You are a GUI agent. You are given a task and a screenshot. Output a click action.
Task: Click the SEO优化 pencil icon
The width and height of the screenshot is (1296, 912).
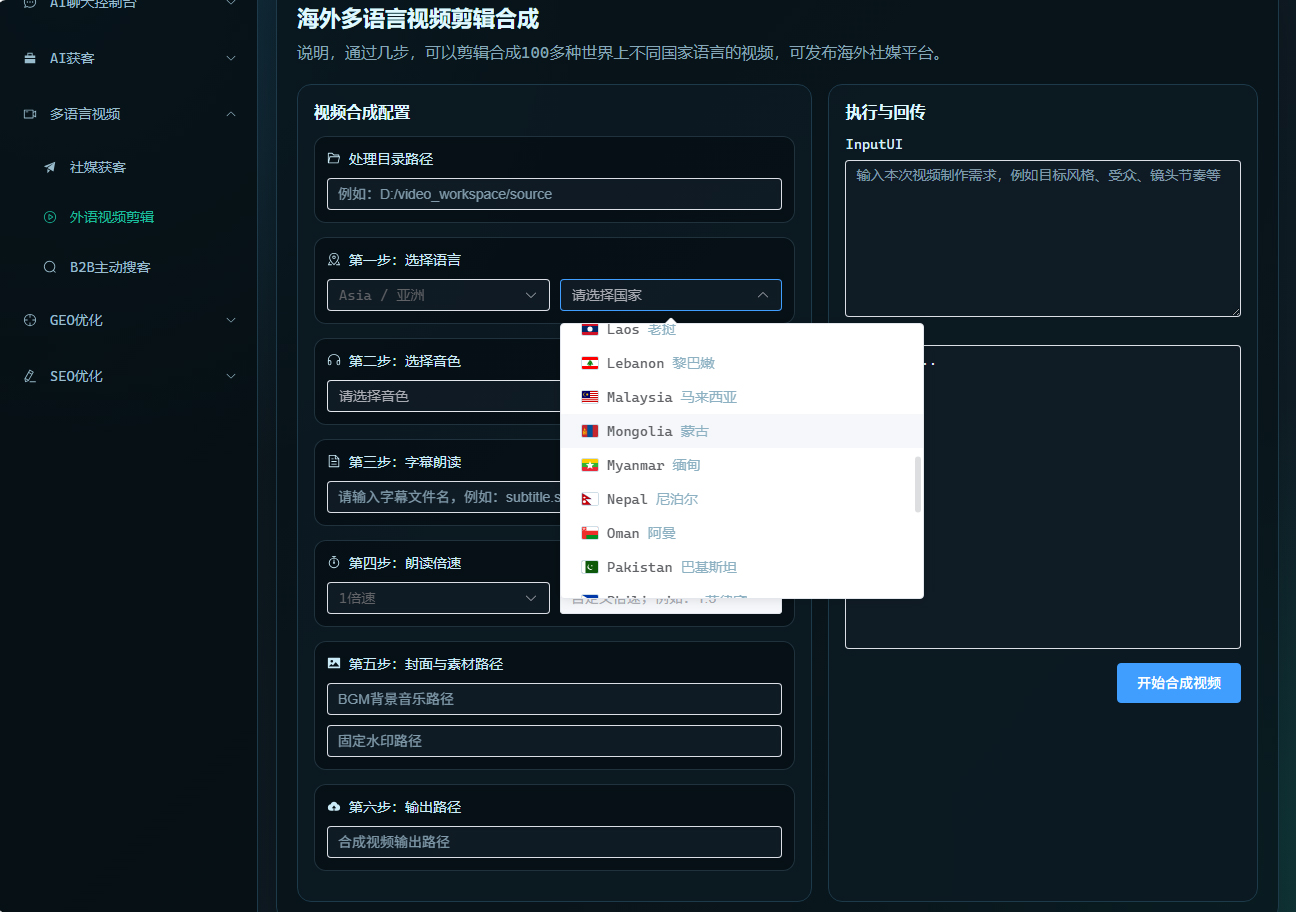(30, 376)
